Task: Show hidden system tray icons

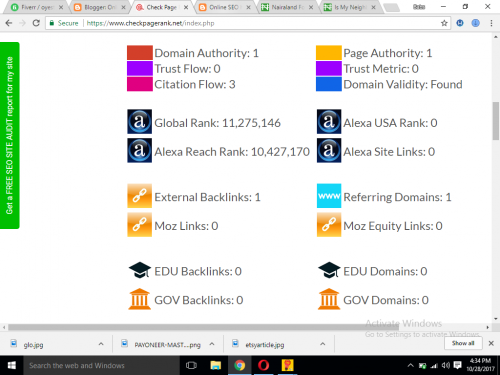Action: pos(410,366)
